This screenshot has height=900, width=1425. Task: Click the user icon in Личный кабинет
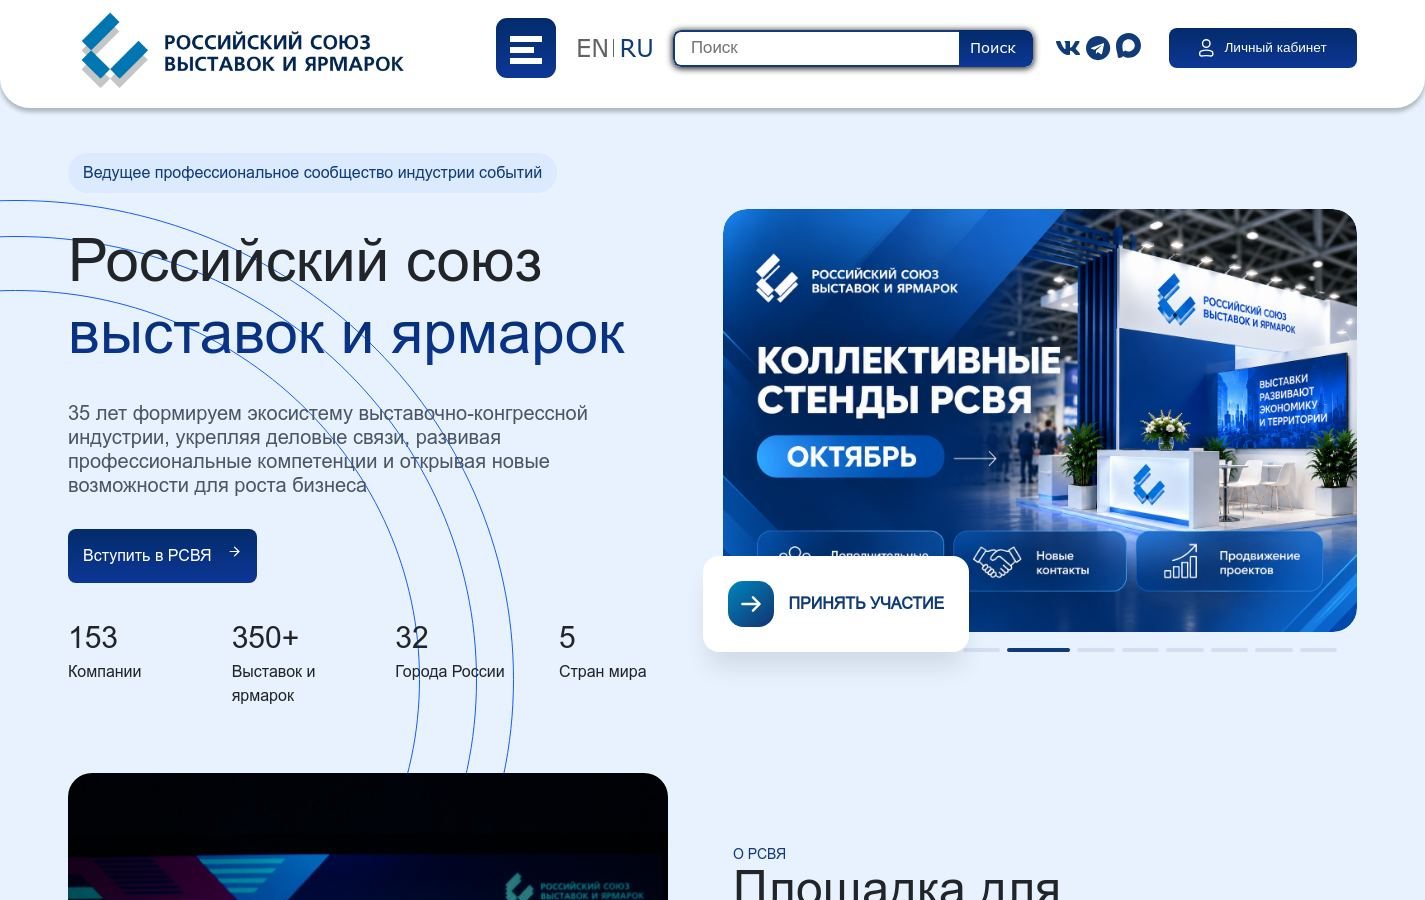1206,48
